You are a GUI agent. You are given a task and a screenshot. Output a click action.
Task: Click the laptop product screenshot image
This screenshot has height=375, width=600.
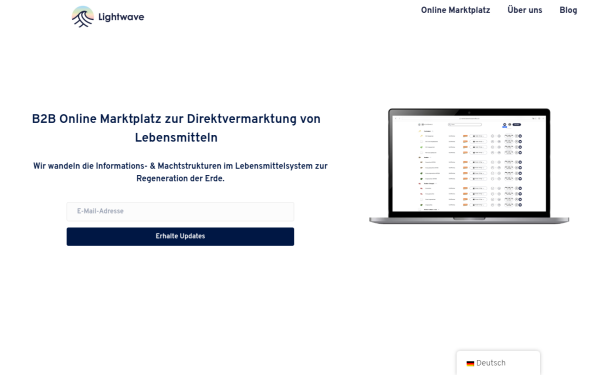click(469, 166)
